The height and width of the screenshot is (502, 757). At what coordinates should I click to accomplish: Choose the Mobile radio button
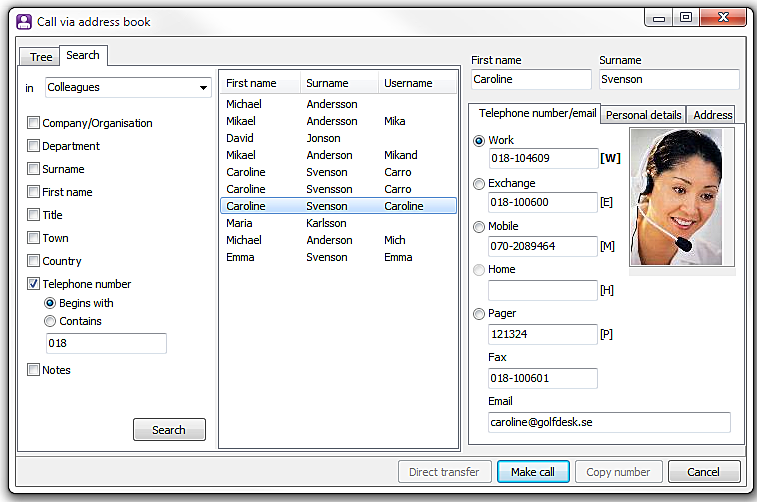click(x=479, y=227)
